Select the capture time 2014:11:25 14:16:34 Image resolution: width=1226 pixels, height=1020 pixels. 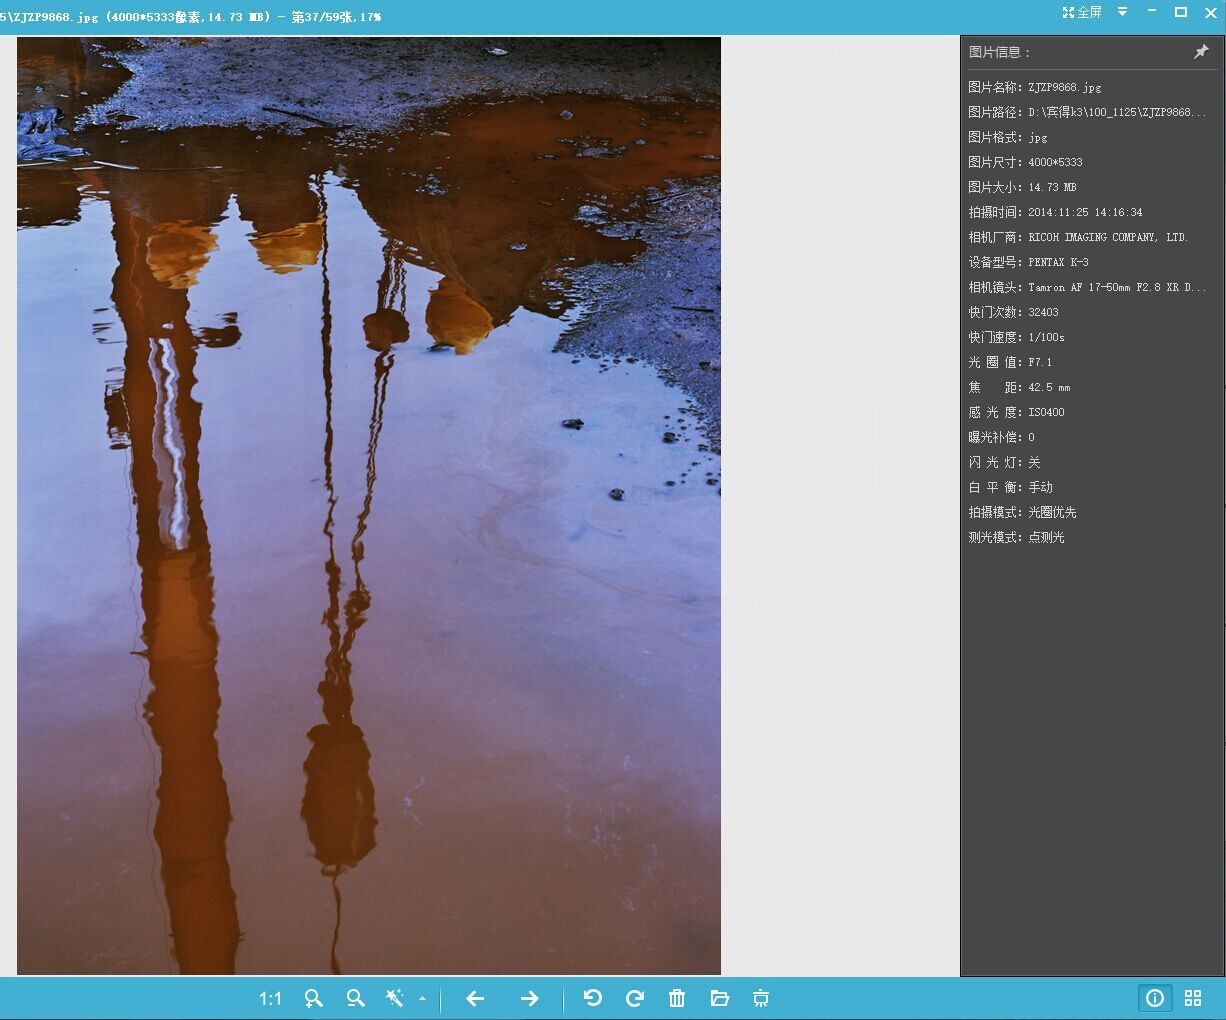(x=1085, y=212)
